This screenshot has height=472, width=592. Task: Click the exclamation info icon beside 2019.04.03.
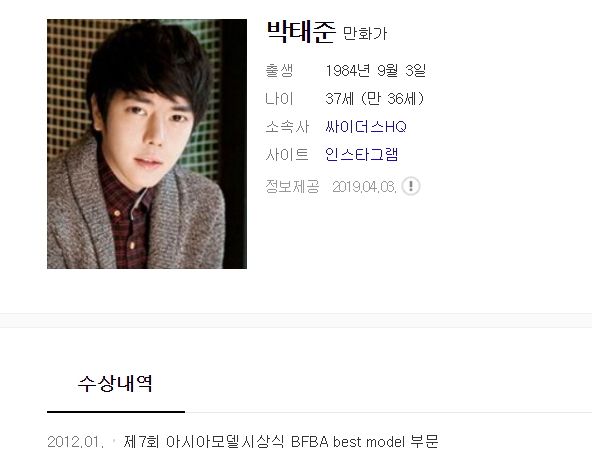[410, 186]
